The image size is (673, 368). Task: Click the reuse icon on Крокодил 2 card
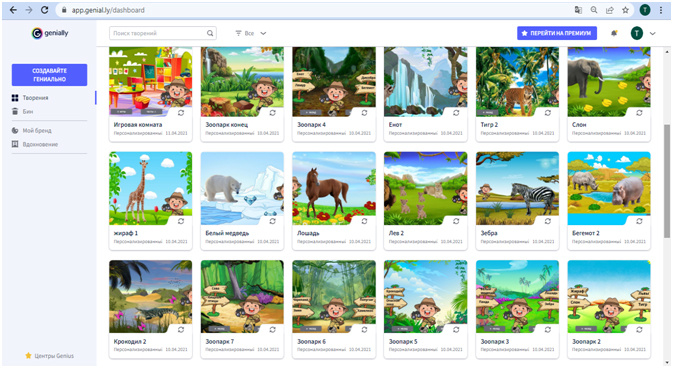(x=181, y=329)
